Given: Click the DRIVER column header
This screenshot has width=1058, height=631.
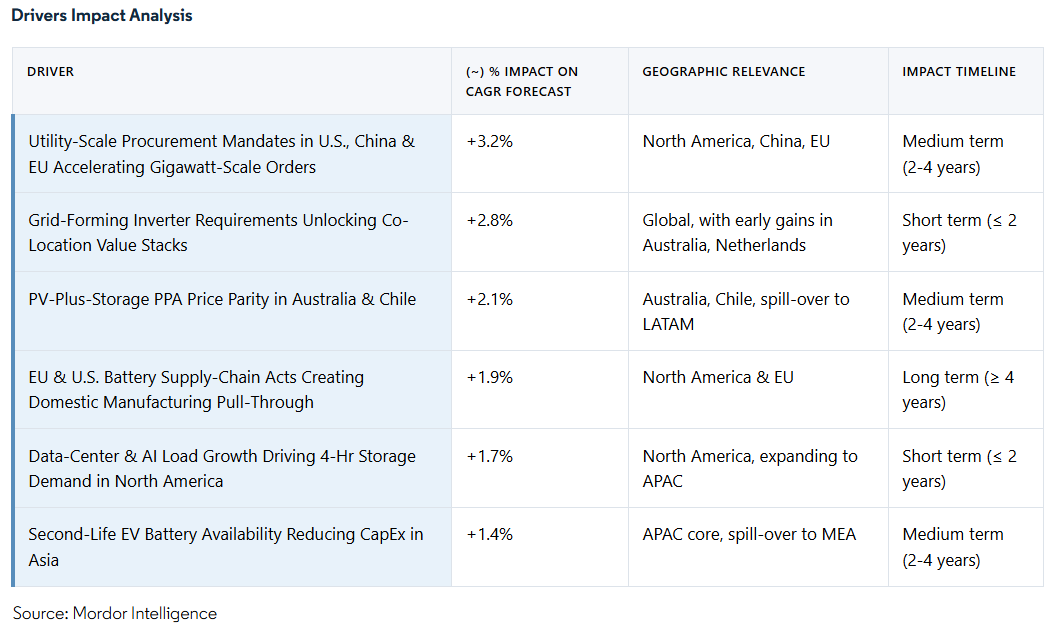Looking at the screenshot, I should pyautogui.click(x=50, y=72).
